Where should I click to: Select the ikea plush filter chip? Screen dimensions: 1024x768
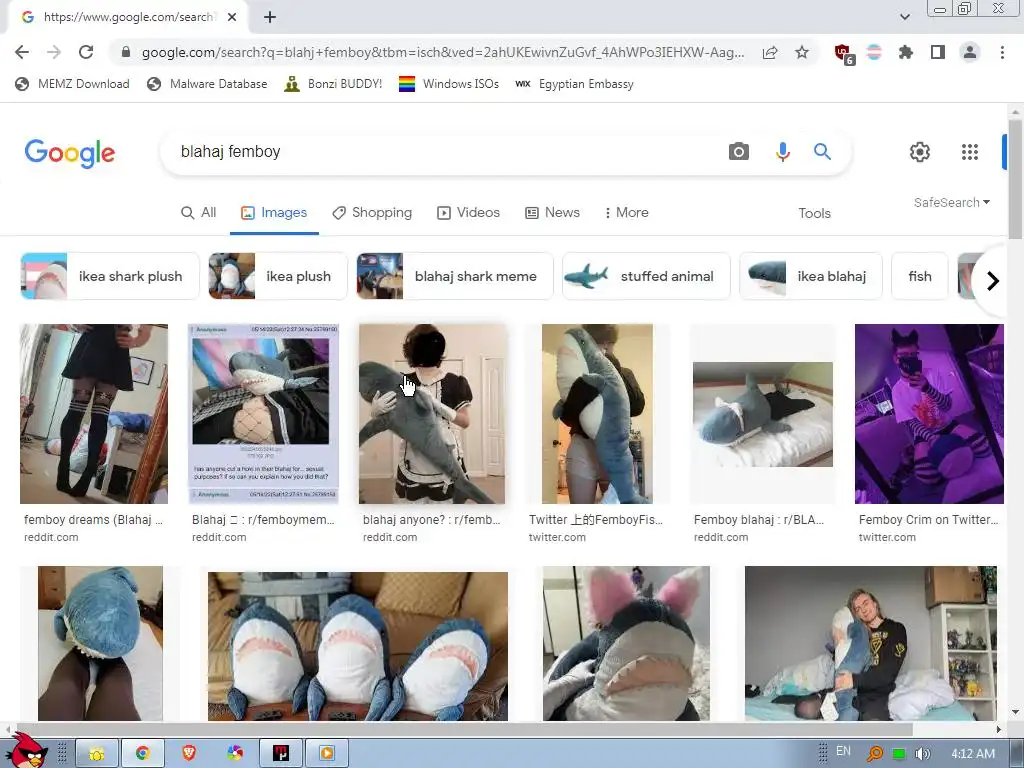(x=278, y=276)
